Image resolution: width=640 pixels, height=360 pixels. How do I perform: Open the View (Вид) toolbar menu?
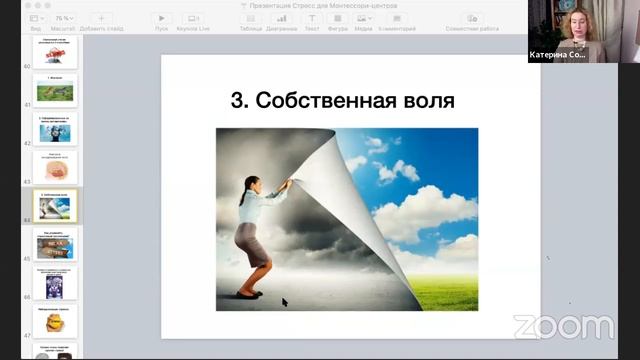point(36,19)
